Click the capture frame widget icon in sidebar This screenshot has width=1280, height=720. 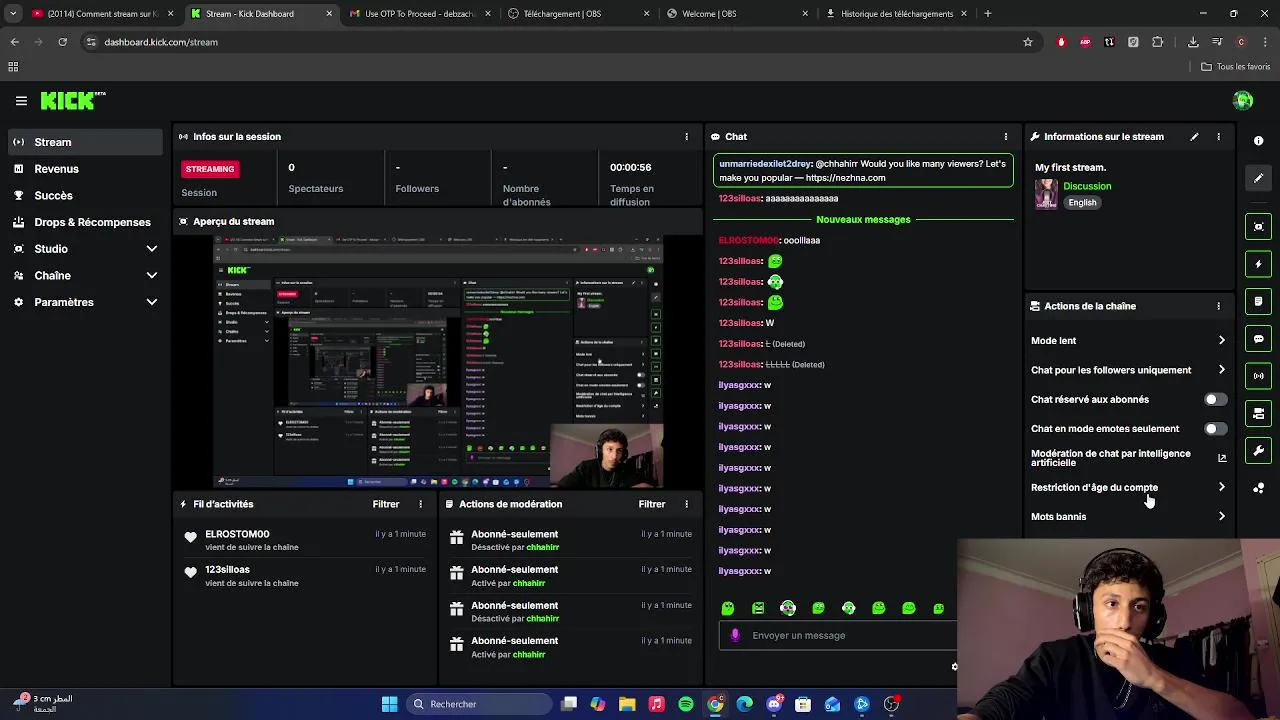click(x=1258, y=227)
